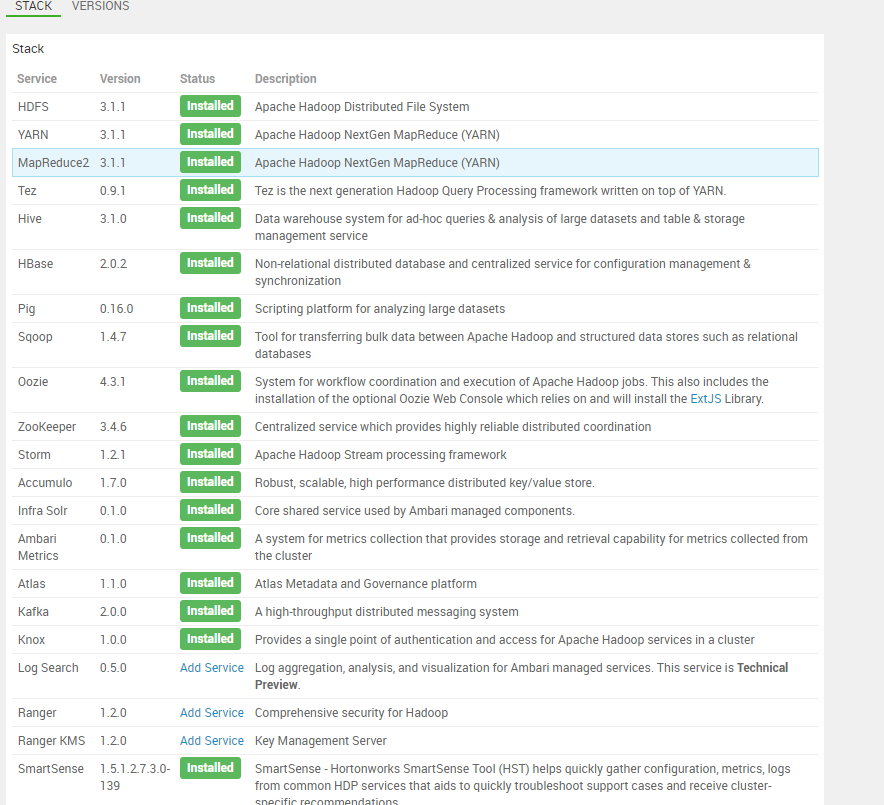The width and height of the screenshot is (884, 805).
Task: Click the Installed badge for Kafka
Action: (210, 610)
